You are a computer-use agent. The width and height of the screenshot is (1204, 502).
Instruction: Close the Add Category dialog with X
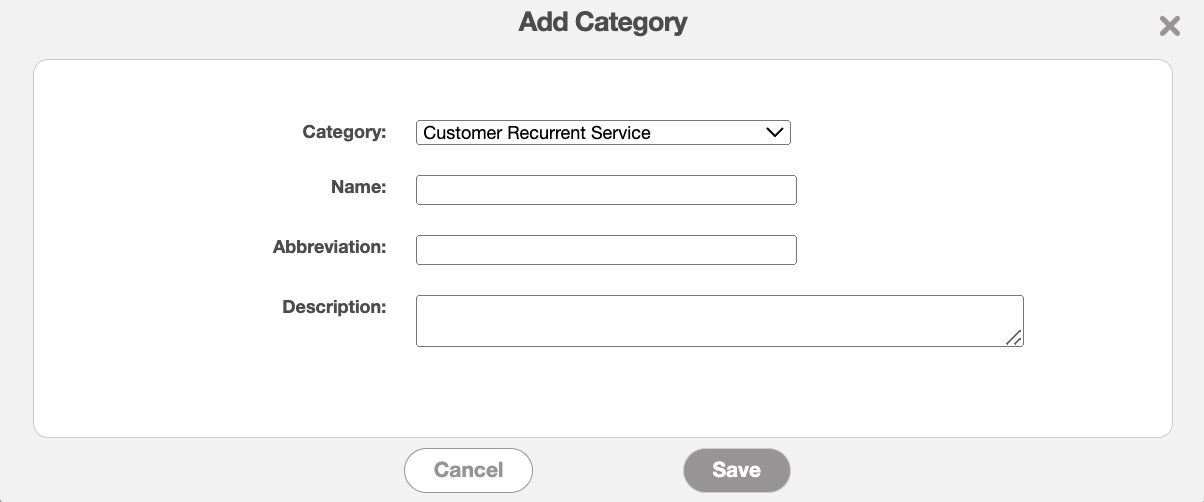click(1169, 27)
